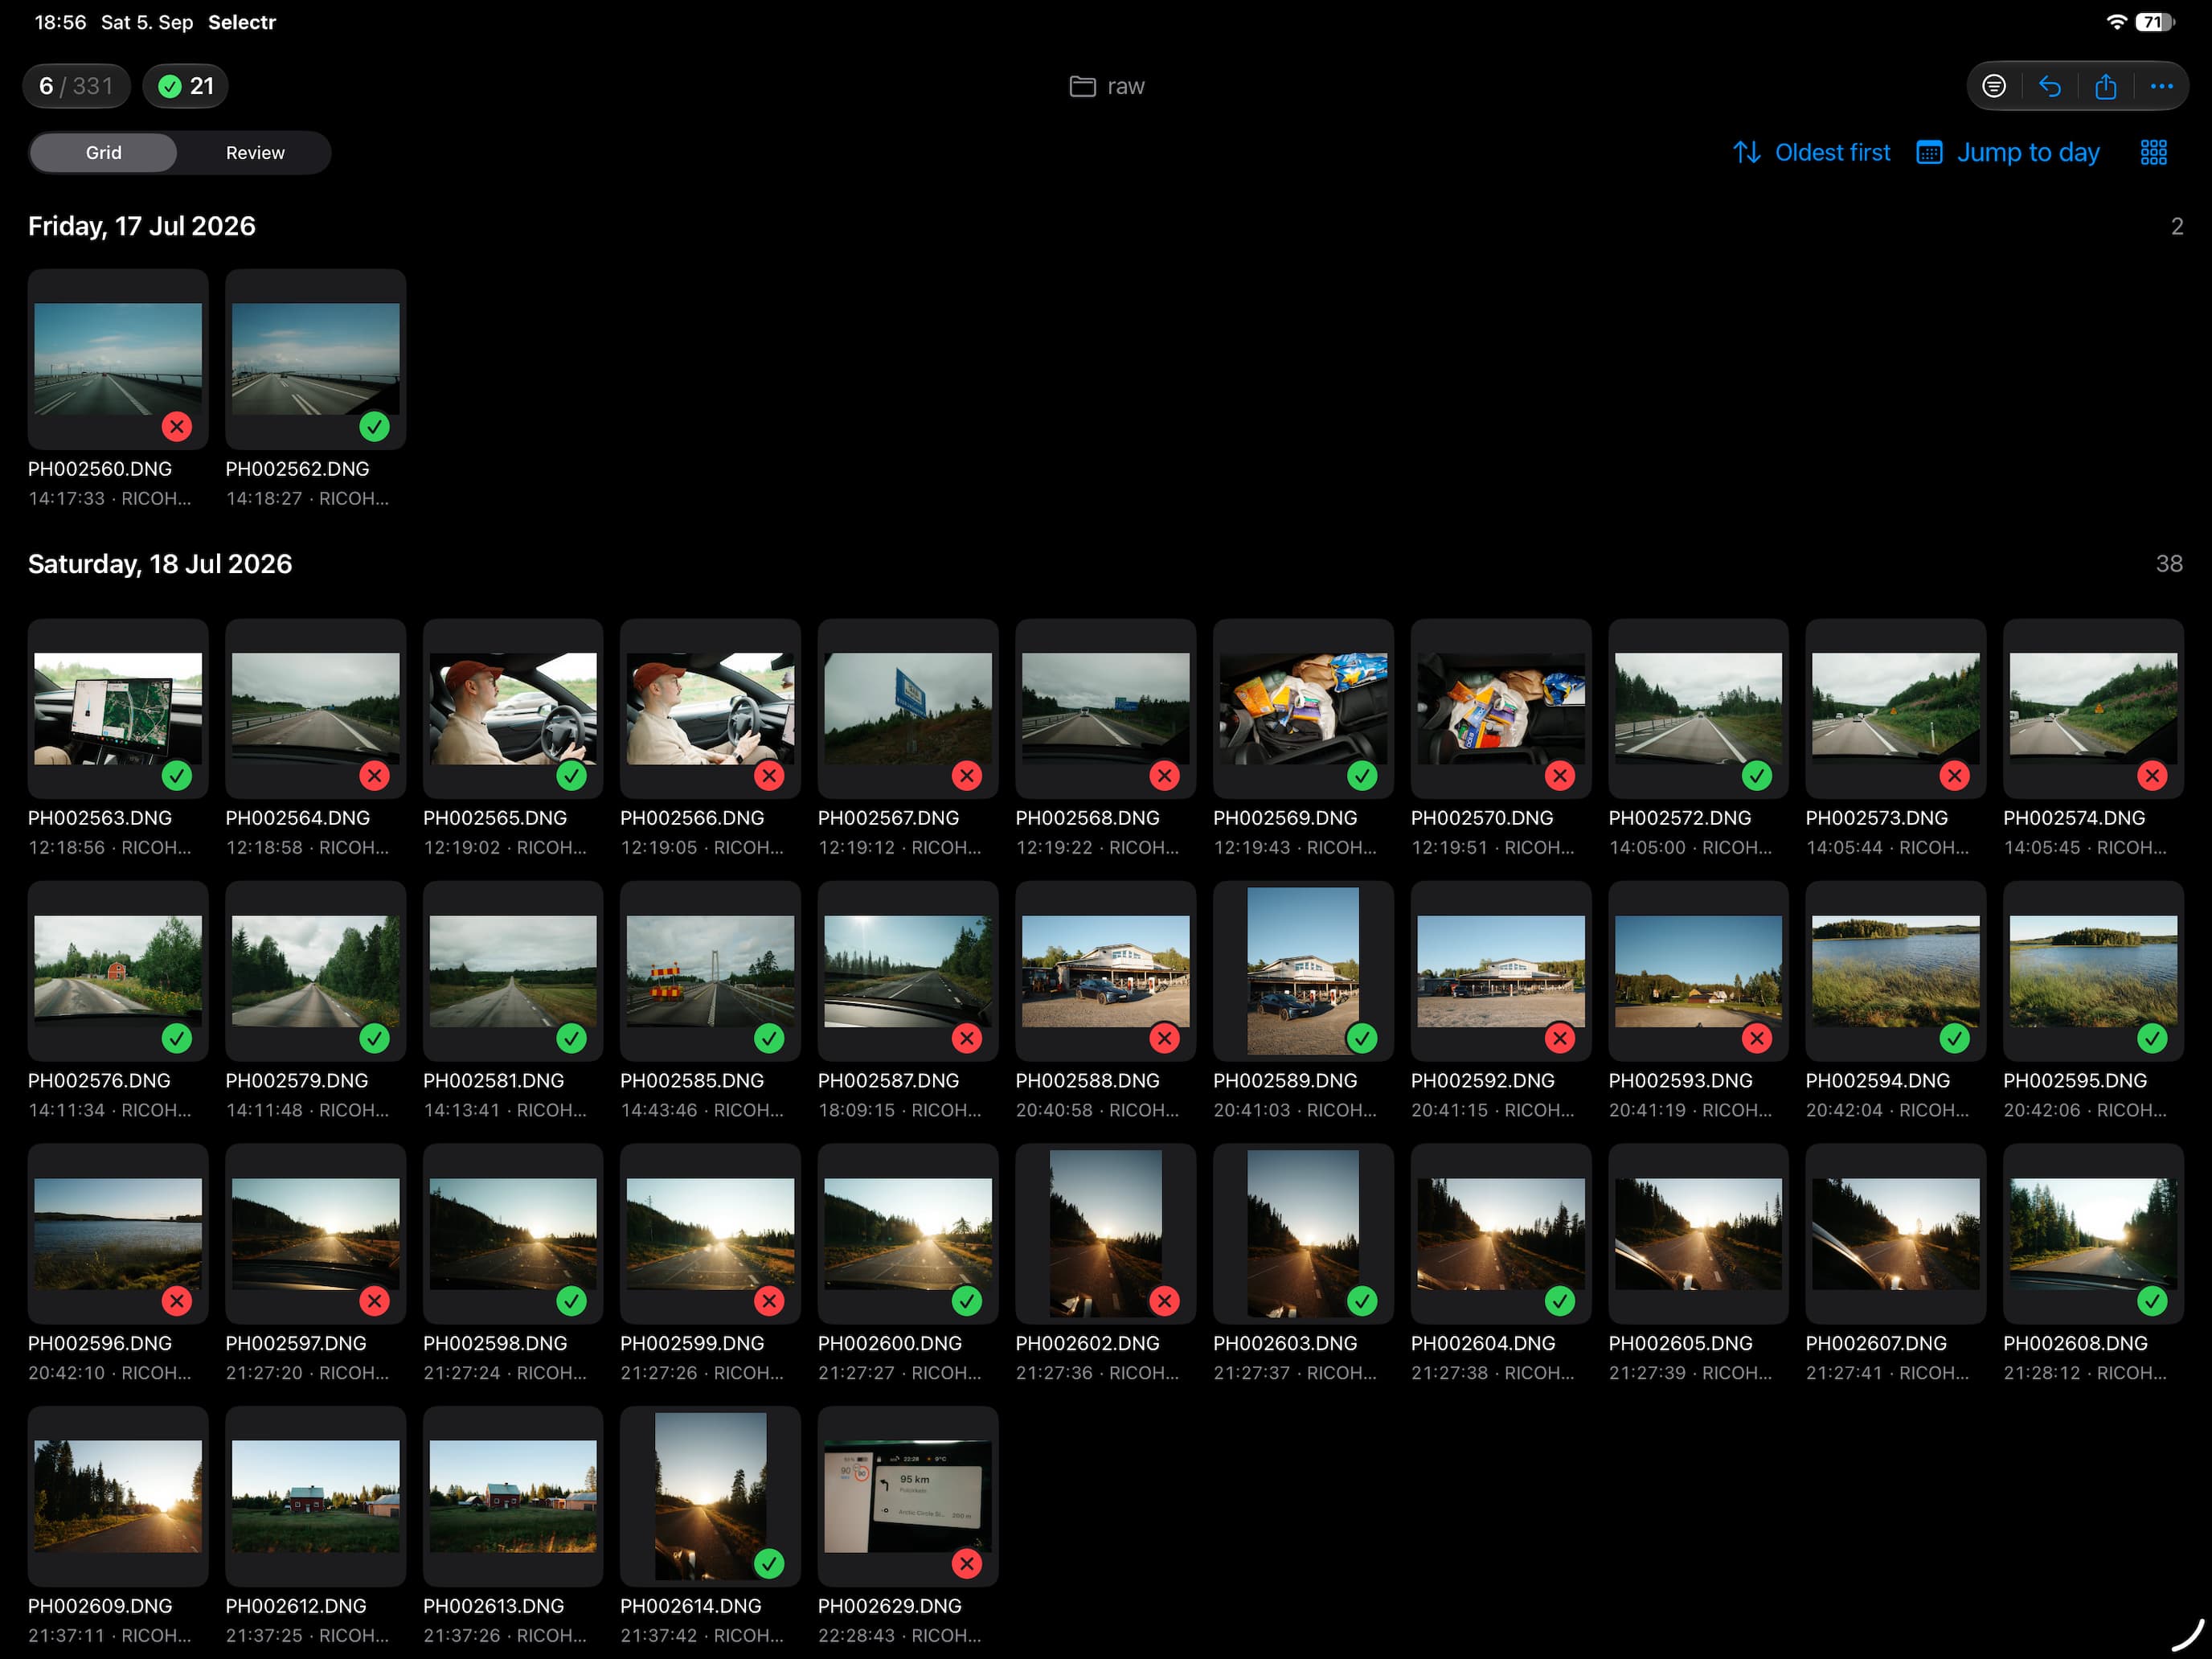Image resolution: width=2212 pixels, height=1659 pixels.
Task: Click the red X on PH002593.DNG
Action: click(1757, 1039)
